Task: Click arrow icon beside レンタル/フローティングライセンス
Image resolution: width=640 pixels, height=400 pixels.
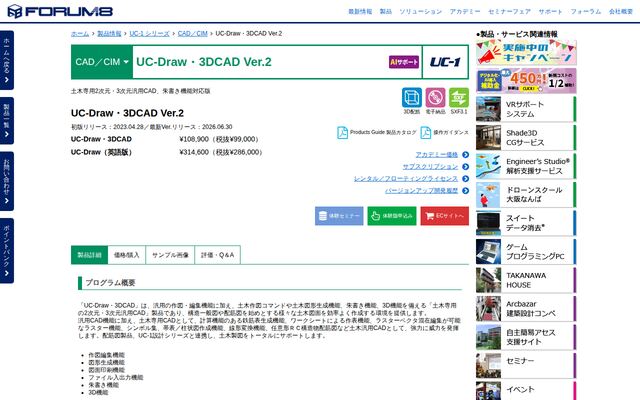Action: pyautogui.click(x=465, y=179)
